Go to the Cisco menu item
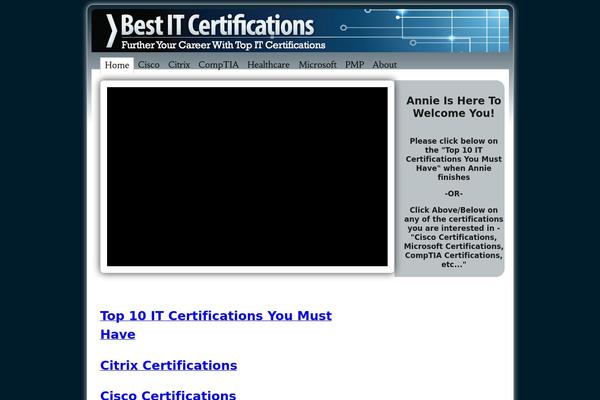The height and width of the screenshot is (400, 600). click(x=148, y=65)
